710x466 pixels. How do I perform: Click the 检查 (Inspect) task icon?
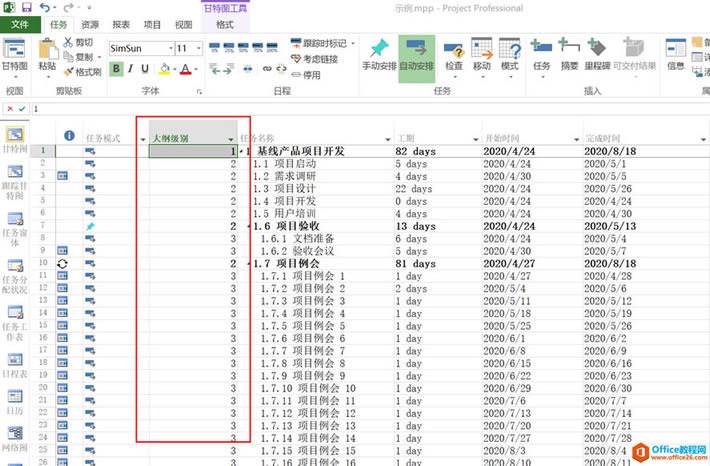coord(454,52)
